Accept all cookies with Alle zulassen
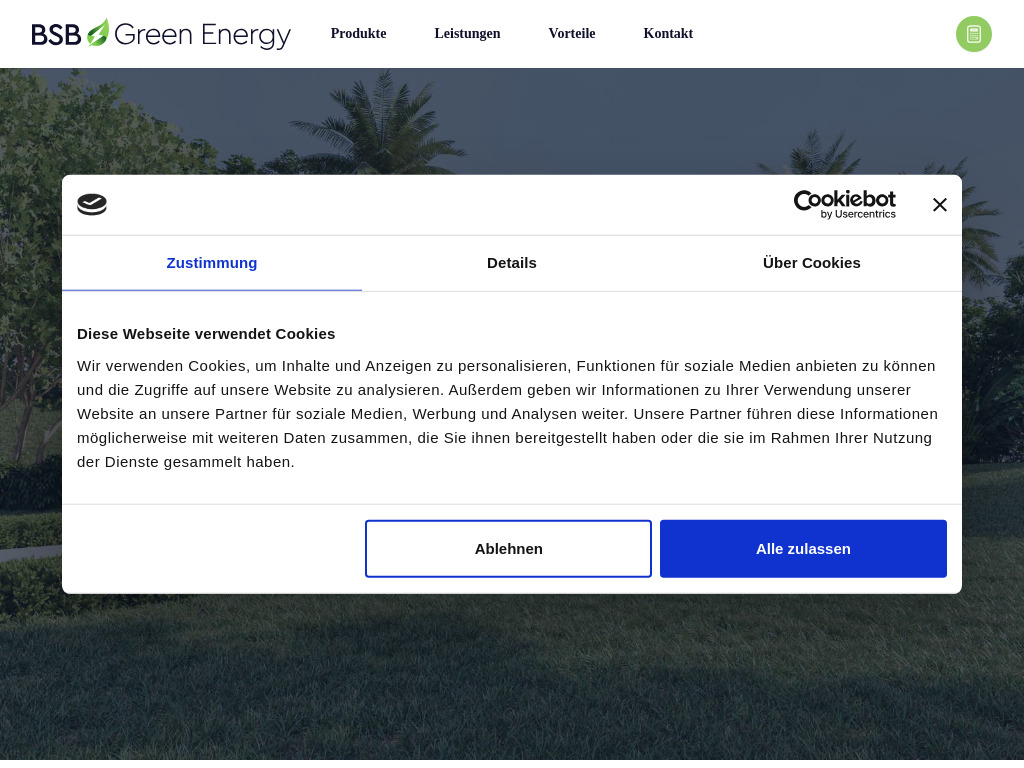The image size is (1024, 768). click(x=803, y=548)
